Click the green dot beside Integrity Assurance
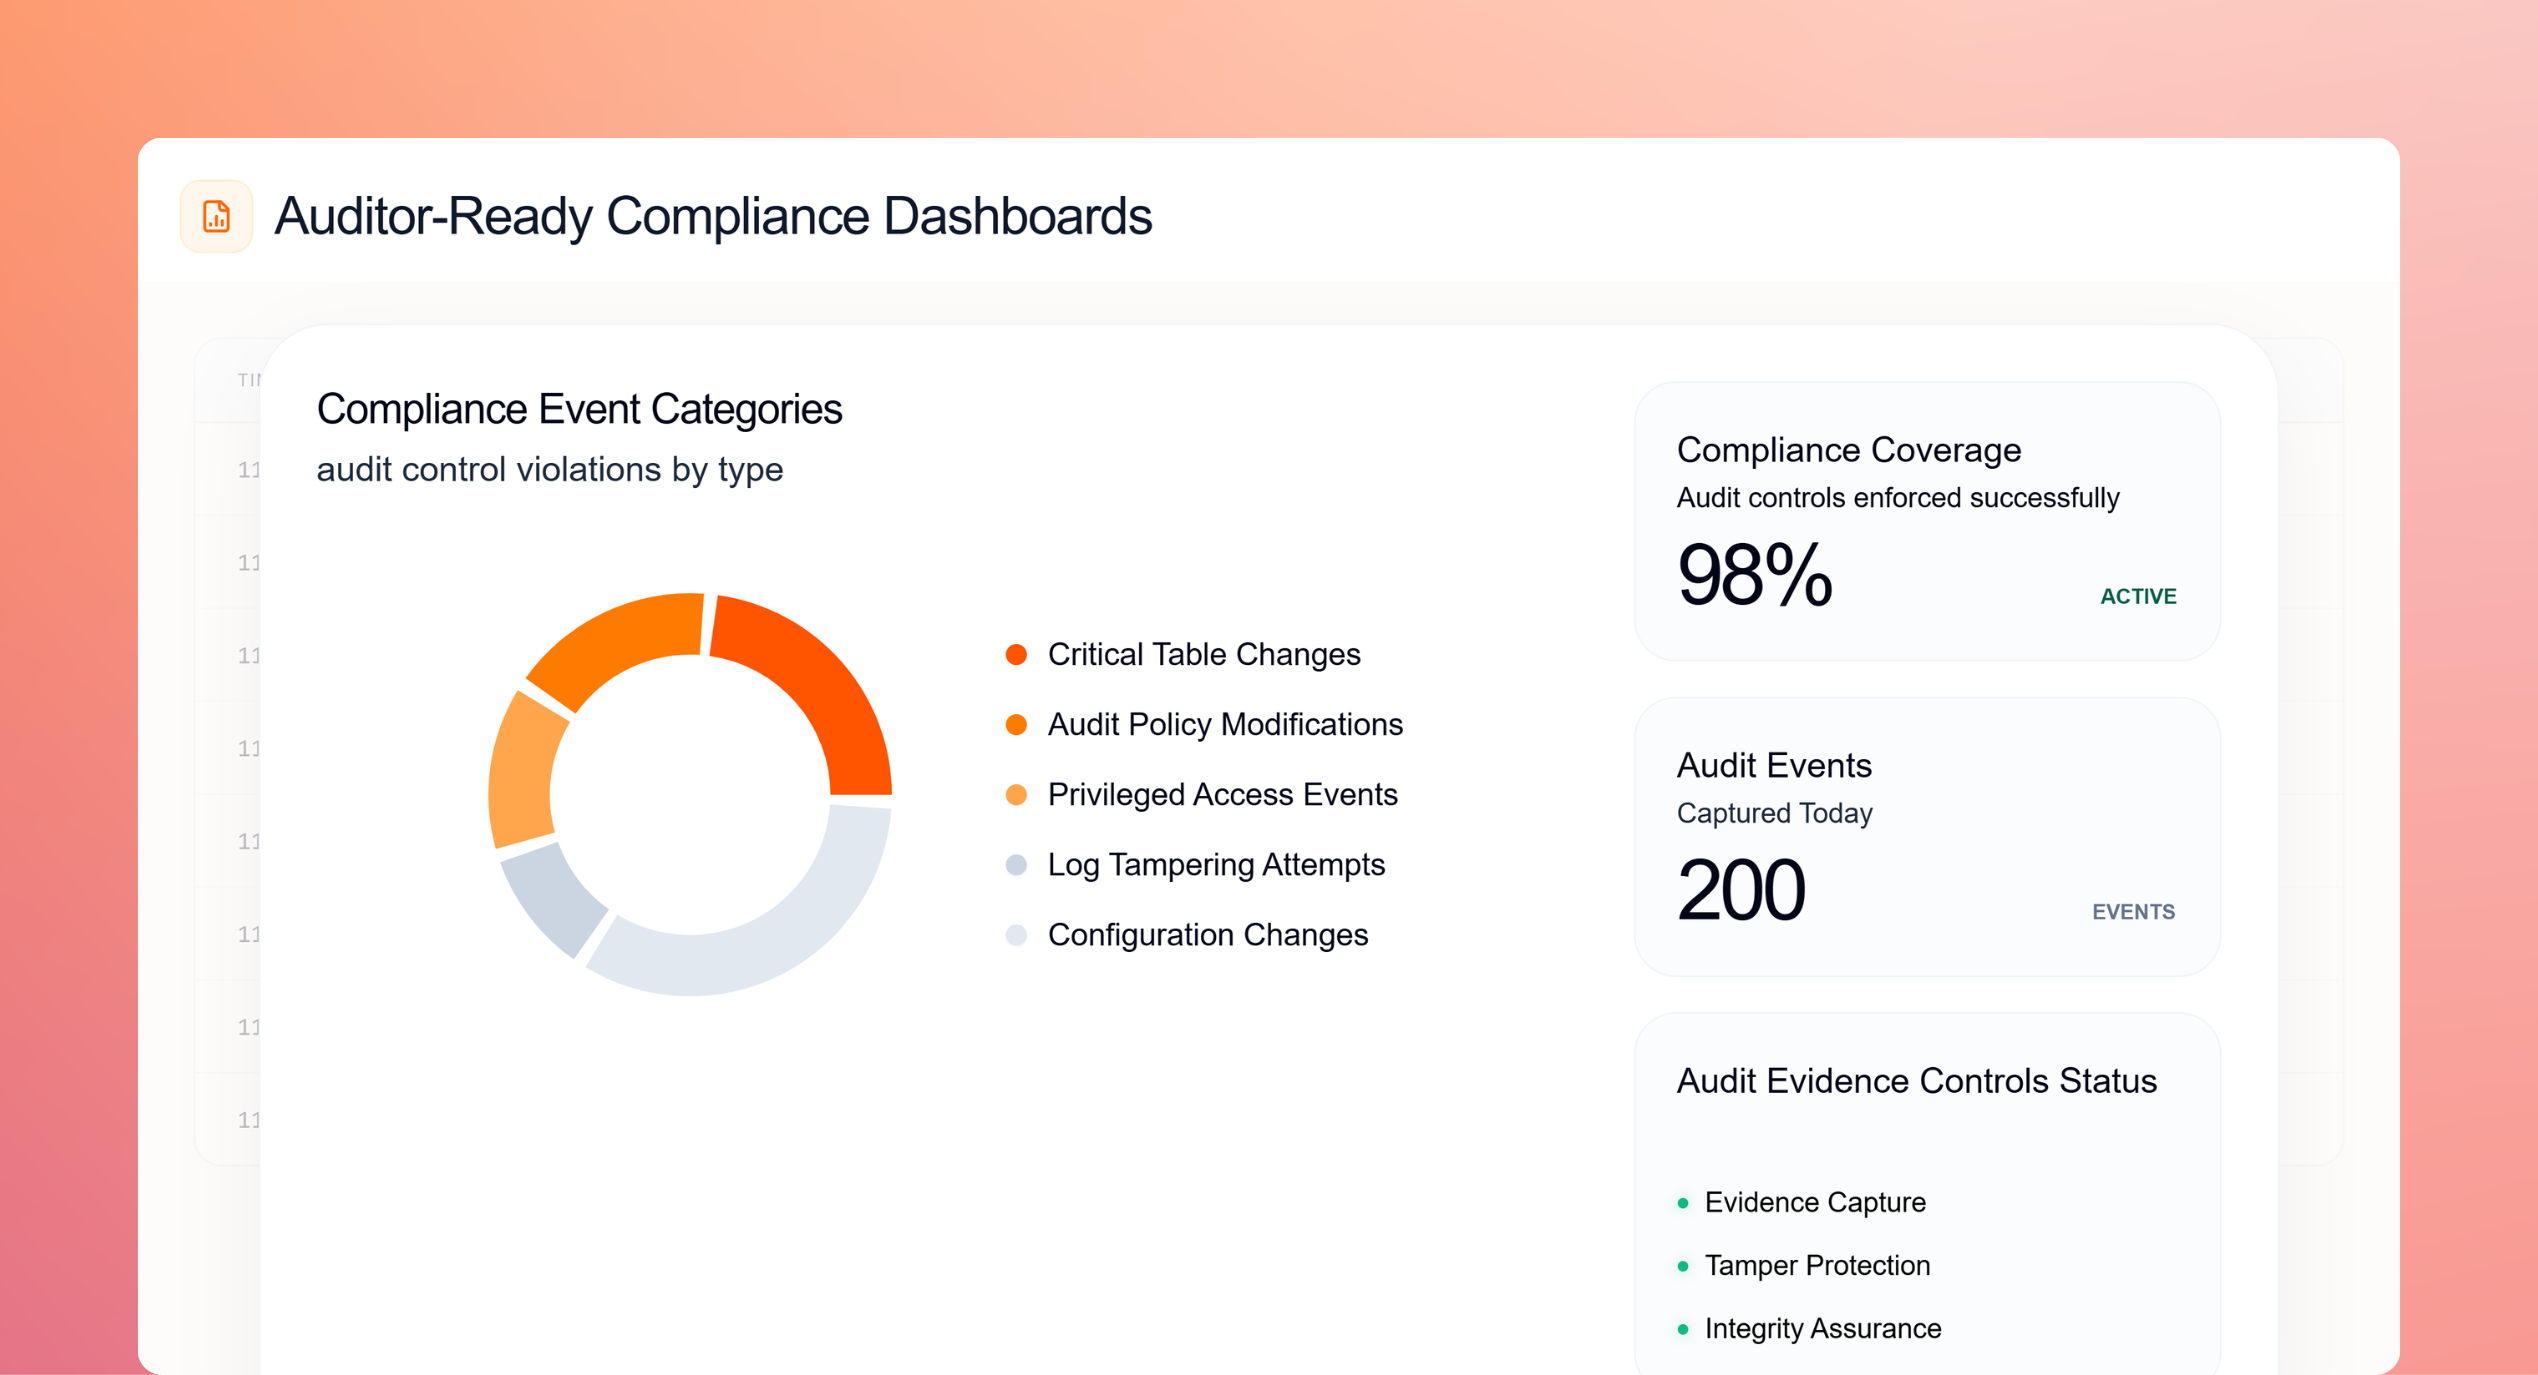Image resolution: width=2538 pixels, height=1375 pixels. [1683, 1329]
